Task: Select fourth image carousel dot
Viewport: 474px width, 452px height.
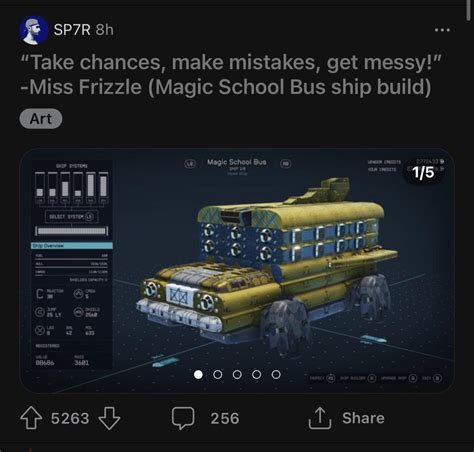Action: pos(256,374)
